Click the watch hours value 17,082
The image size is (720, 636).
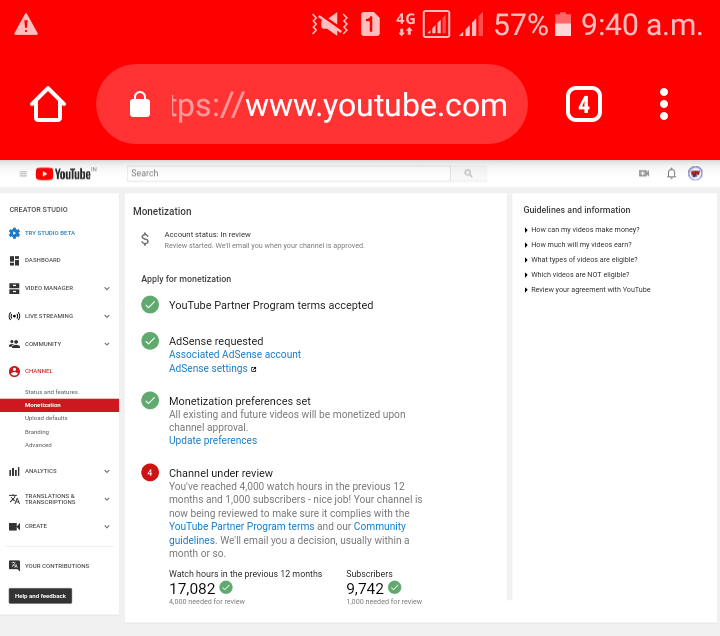(x=192, y=589)
